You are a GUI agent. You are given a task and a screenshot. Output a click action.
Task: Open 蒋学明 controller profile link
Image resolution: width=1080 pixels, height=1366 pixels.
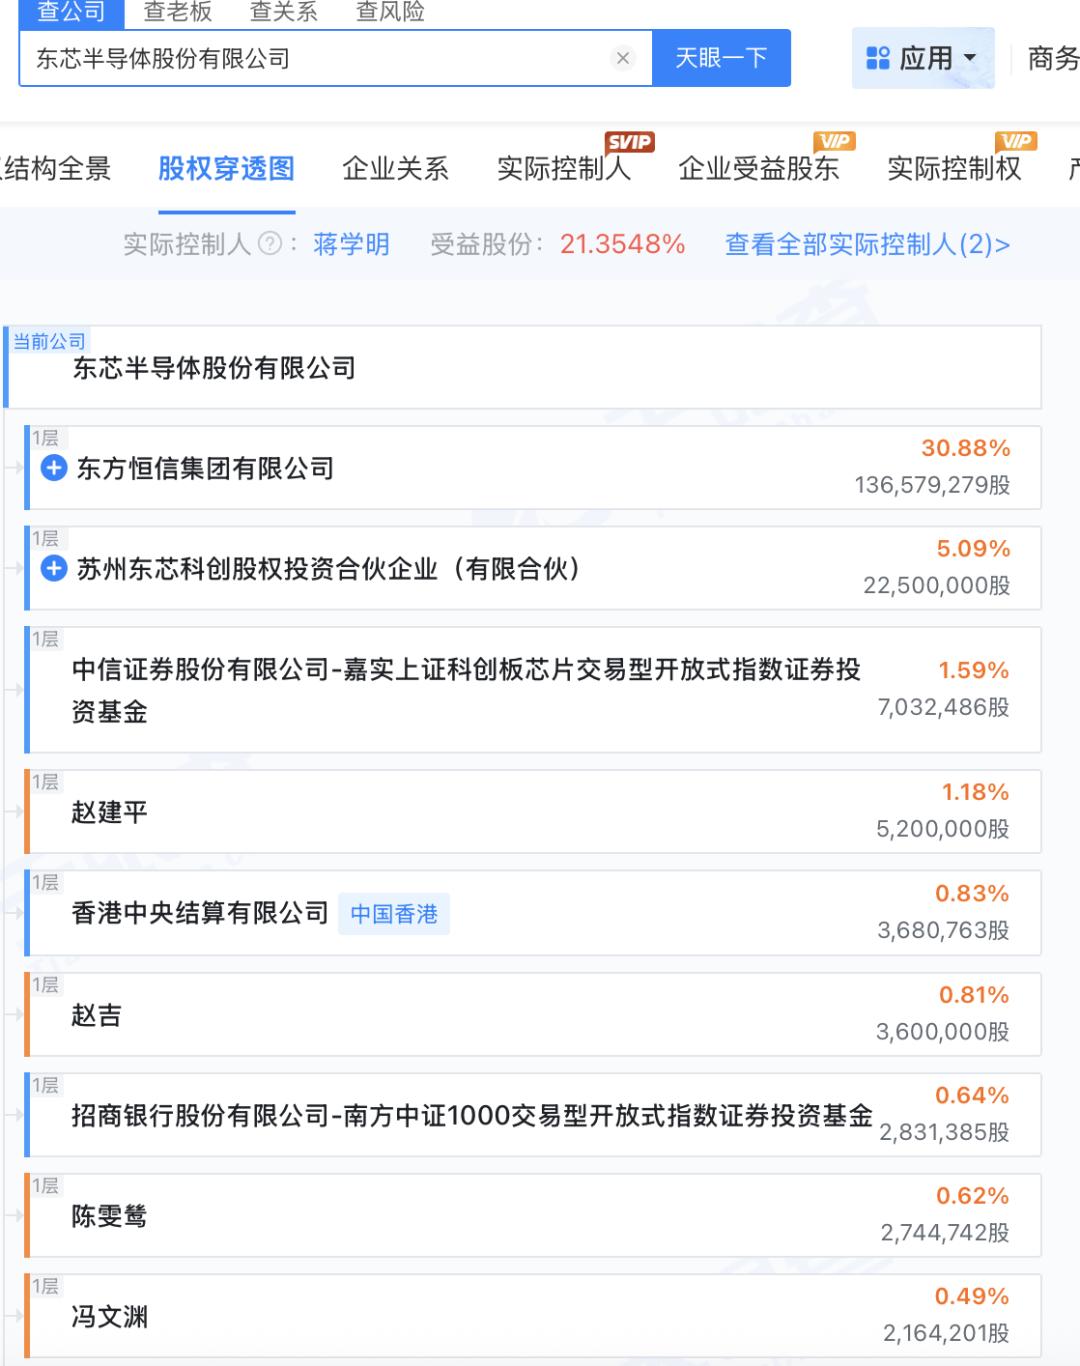pyautogui.click(x=351, y=244)
